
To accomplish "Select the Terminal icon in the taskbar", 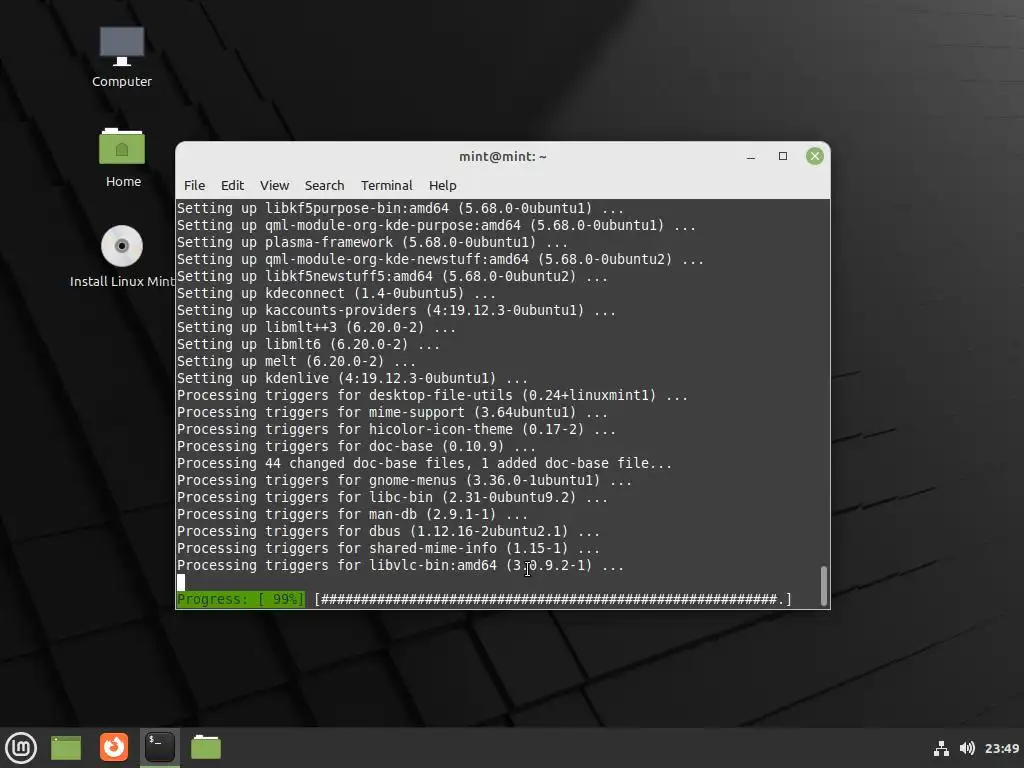I will 160,747.
